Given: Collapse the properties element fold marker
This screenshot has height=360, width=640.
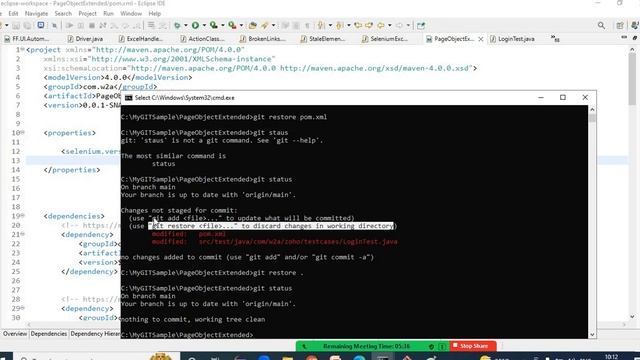Looking at the screenshot, I should (22, 133).
